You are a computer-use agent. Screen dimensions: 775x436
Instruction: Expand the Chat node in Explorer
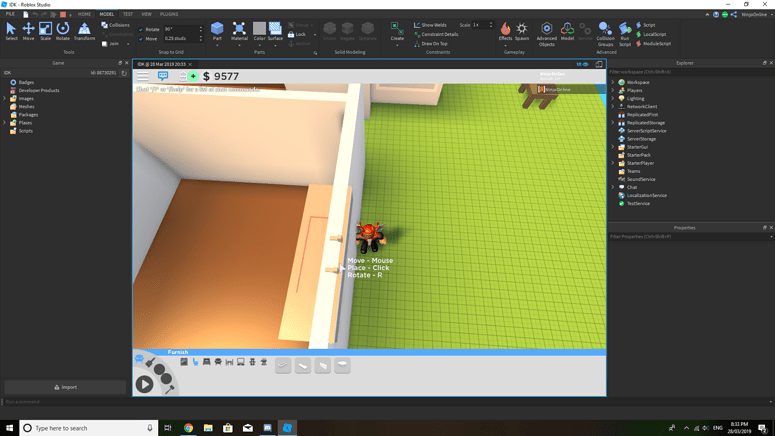pos(613,187)
